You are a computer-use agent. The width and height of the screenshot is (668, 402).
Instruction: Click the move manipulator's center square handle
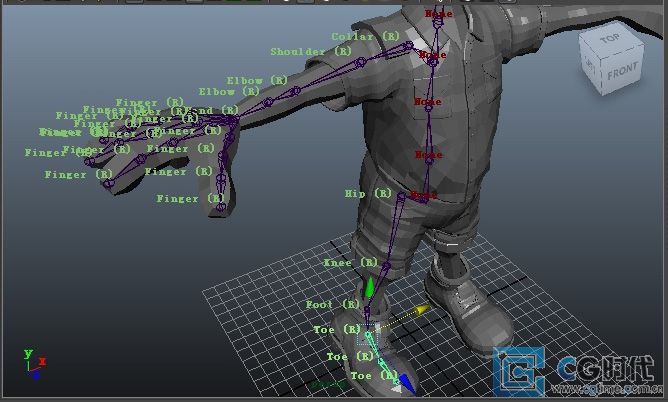click(x=367, y=334)
